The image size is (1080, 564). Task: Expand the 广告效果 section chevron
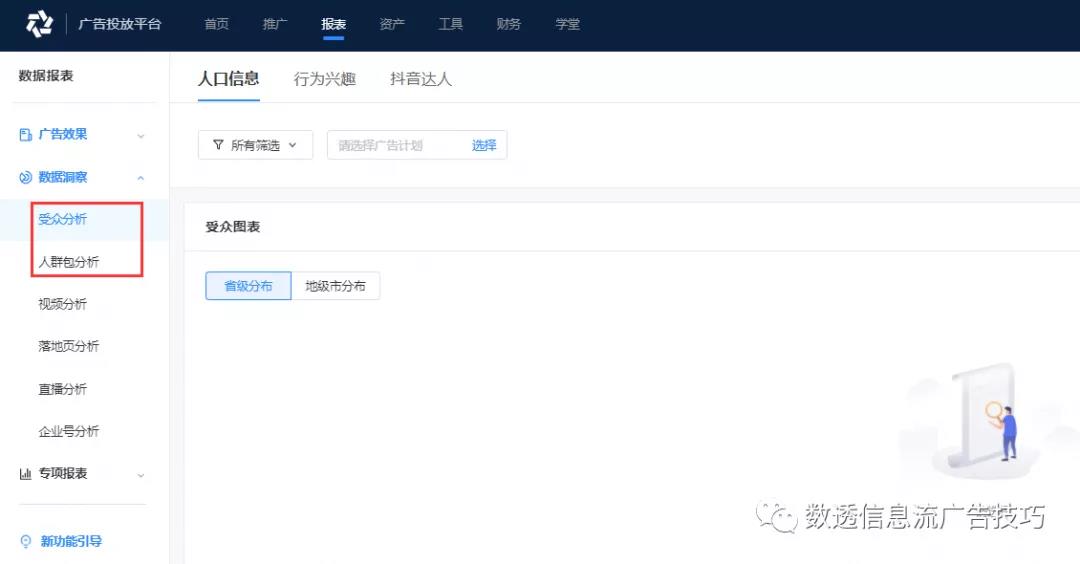[141, 136]
